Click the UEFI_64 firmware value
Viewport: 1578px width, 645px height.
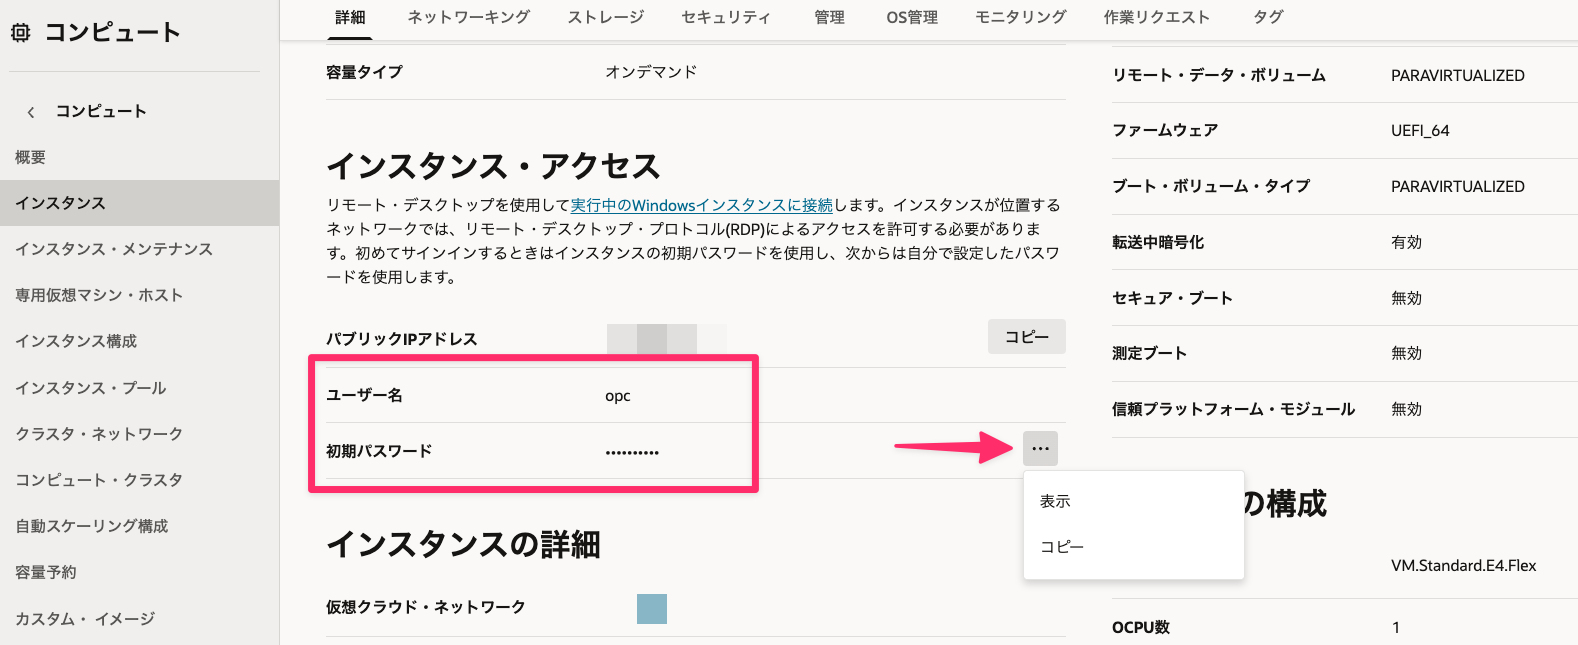click(1420, 131)
